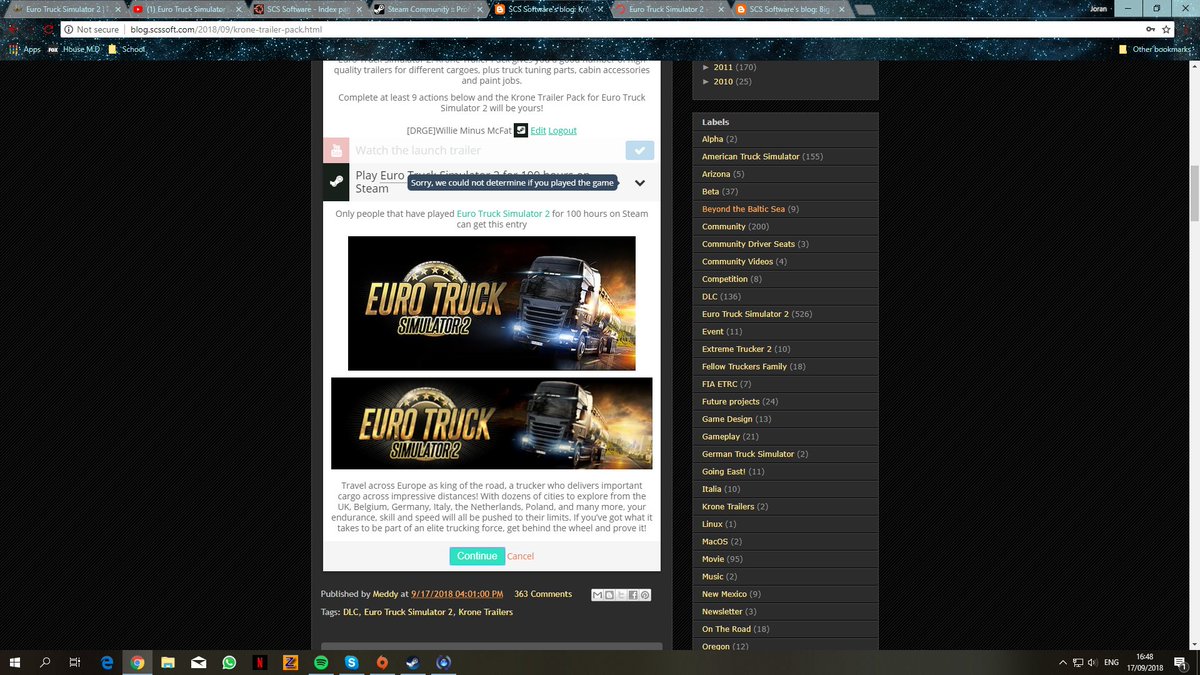
Task: Open Origin from the taskbar
Action: tap(383, 662)
